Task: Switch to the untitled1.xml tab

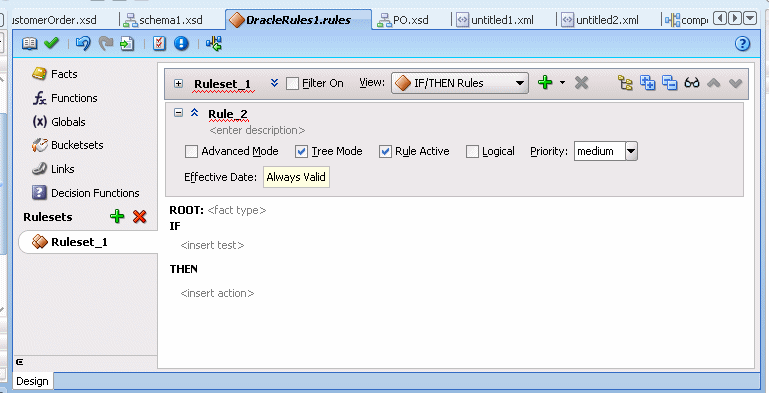Action: [495, 20]
